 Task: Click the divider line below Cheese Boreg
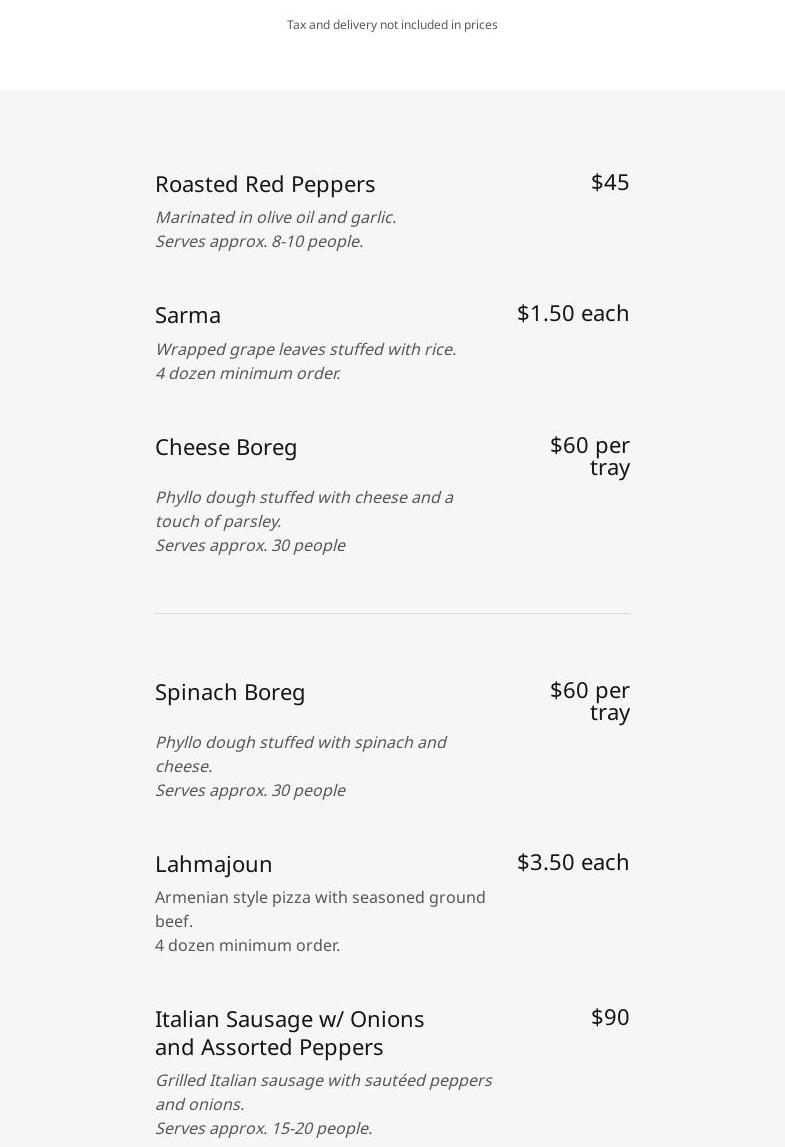pyautogui.click(x=392, y=613)
